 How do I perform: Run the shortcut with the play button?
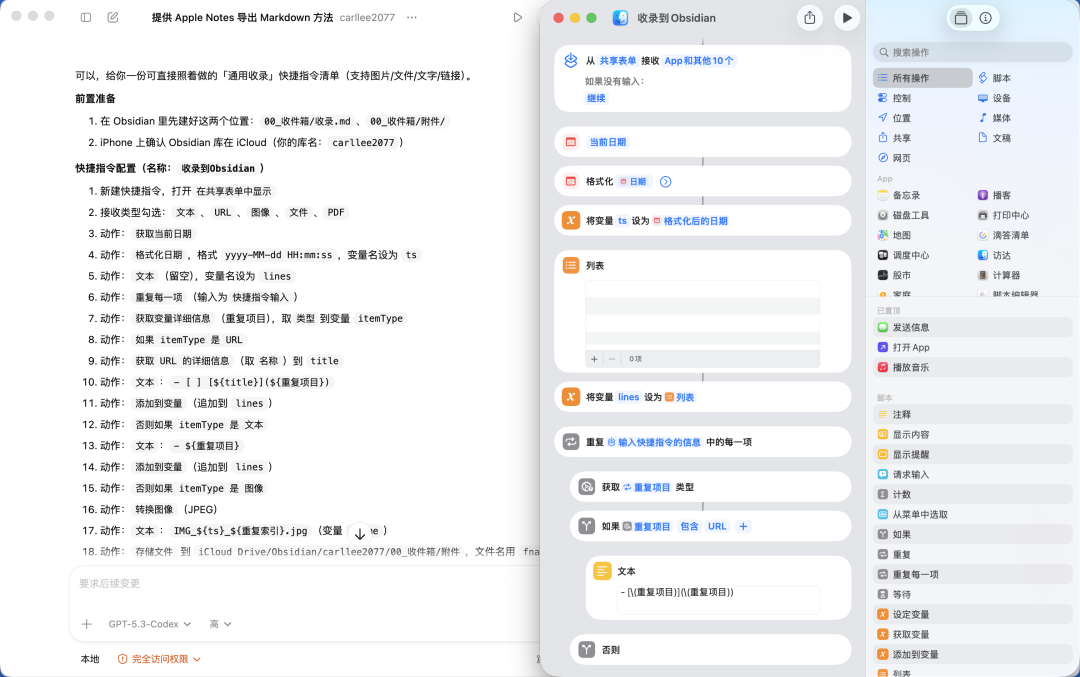[846, 17]
